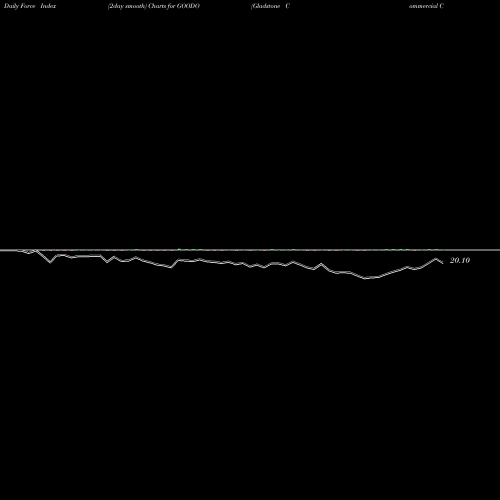
Task: Click the 'Daily Force Index' title text
Action: [30, 6]
